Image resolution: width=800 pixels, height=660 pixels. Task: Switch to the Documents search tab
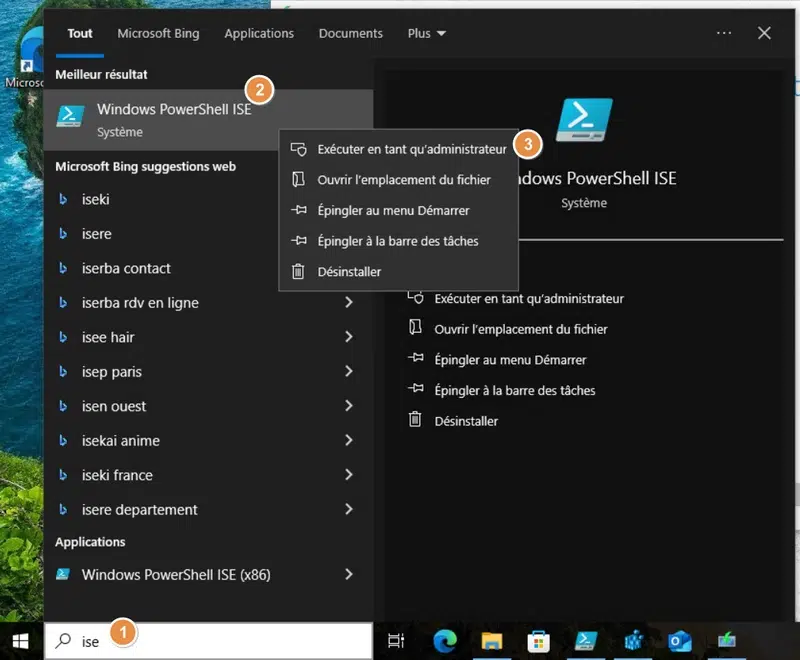[351, 33]
